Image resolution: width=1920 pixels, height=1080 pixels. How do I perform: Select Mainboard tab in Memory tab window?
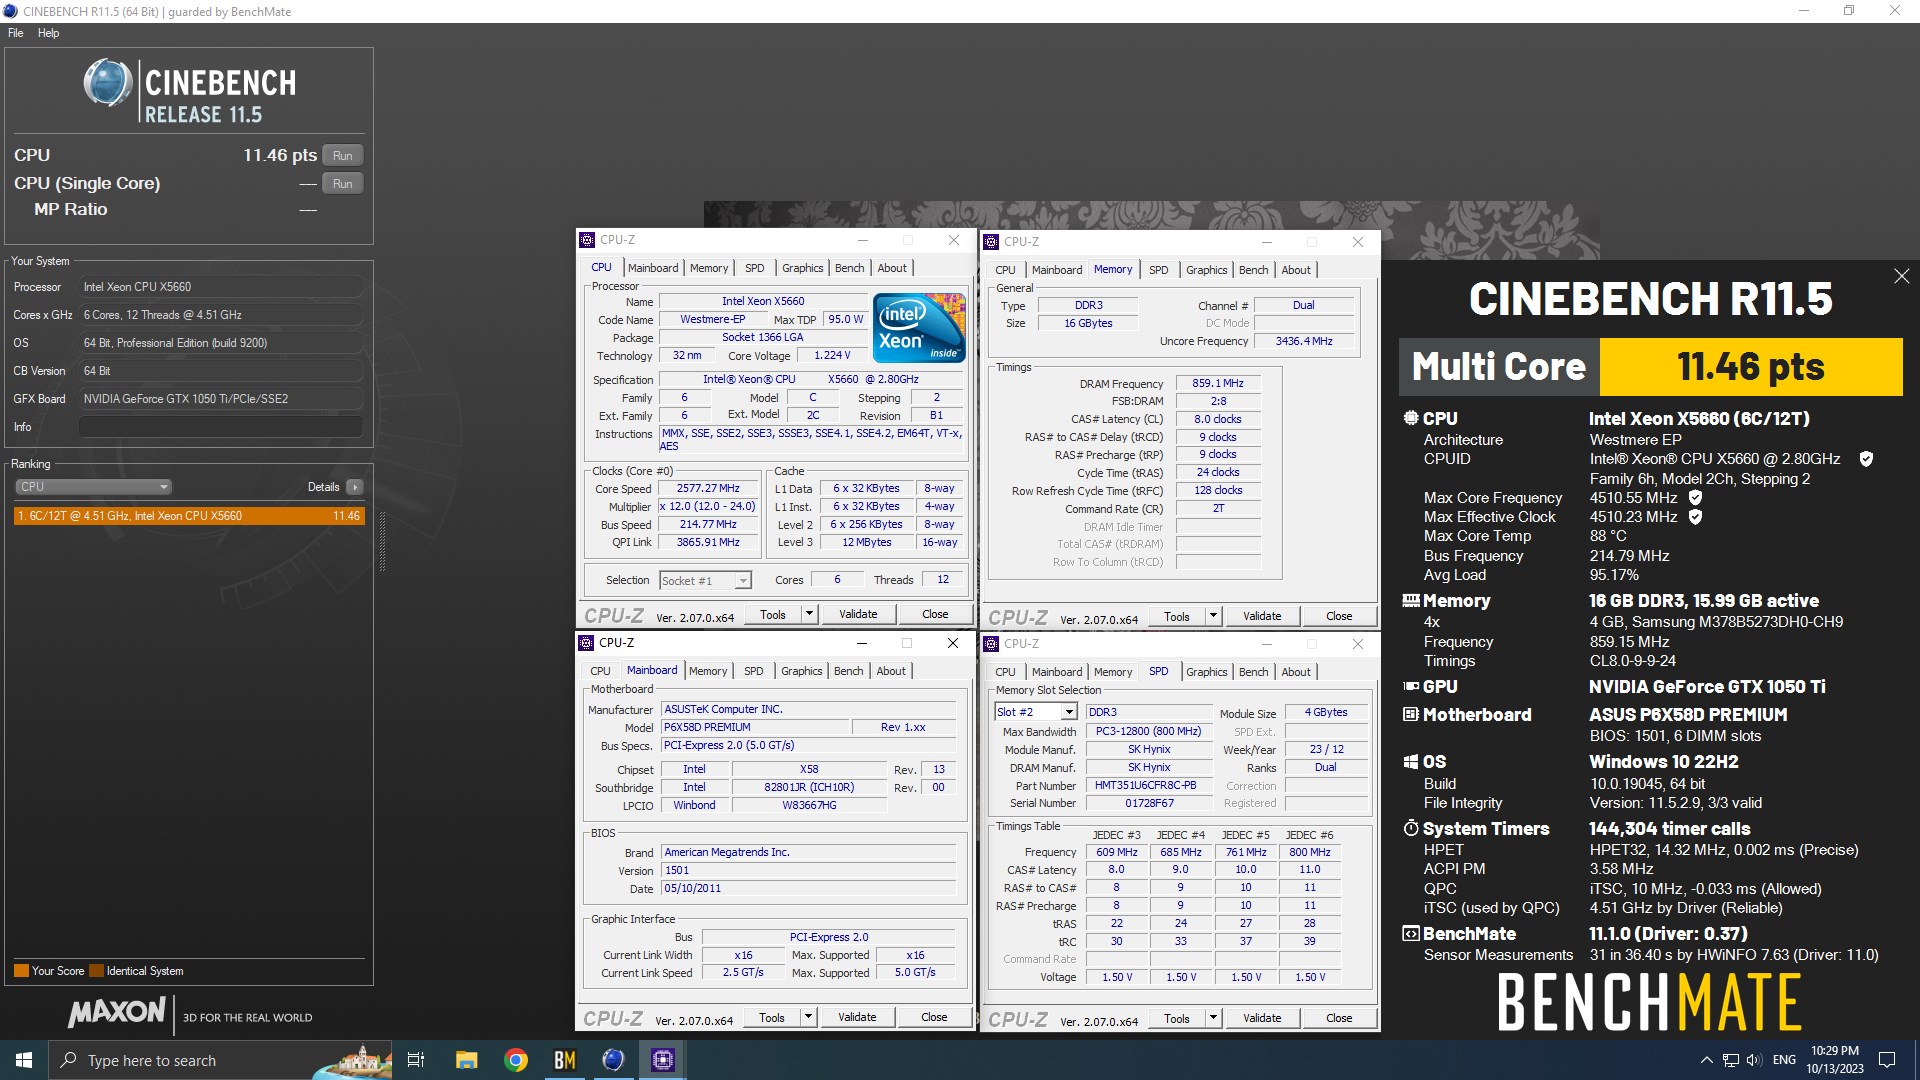[x=1056, y=270]
